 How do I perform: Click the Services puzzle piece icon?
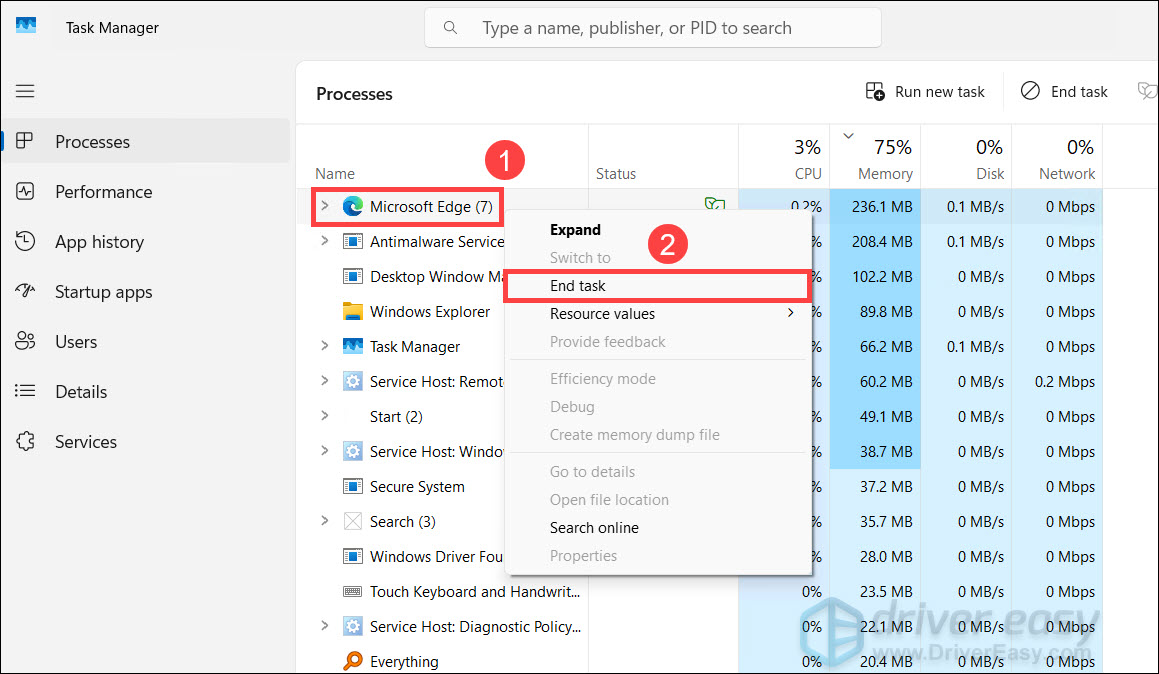point(25,441)
